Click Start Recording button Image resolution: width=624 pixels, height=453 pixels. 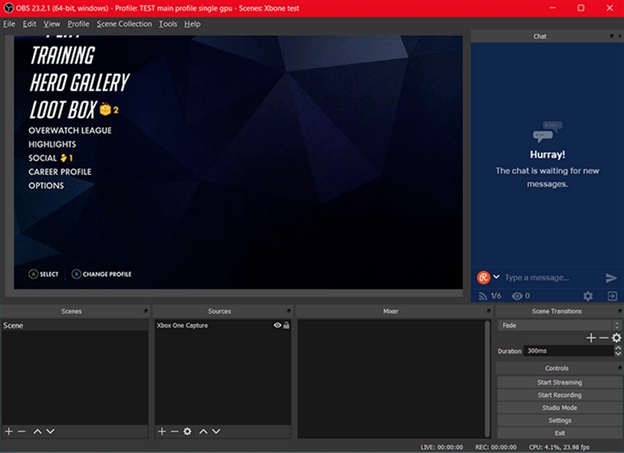(x=560, y=395)
